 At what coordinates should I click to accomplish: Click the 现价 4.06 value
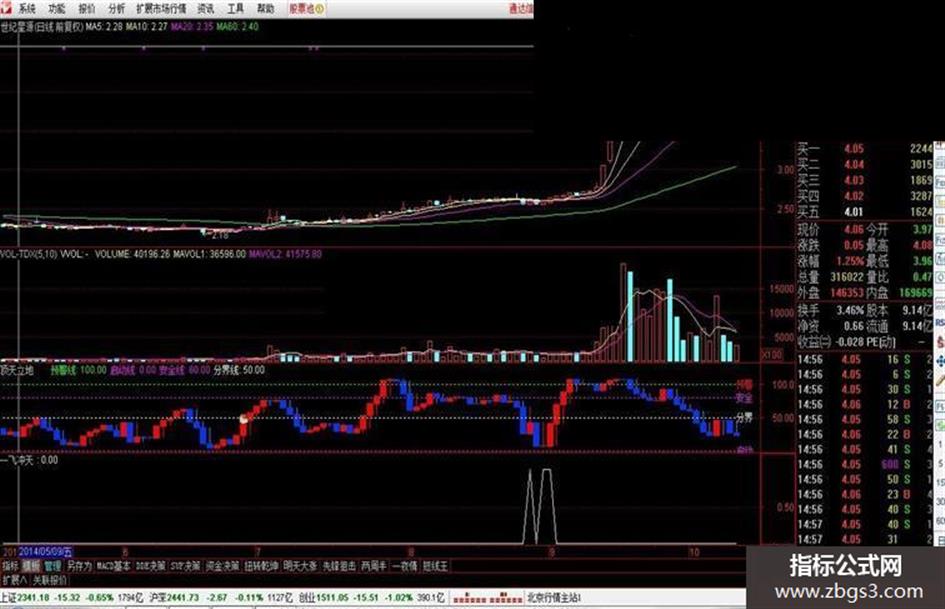click(853, 229)
